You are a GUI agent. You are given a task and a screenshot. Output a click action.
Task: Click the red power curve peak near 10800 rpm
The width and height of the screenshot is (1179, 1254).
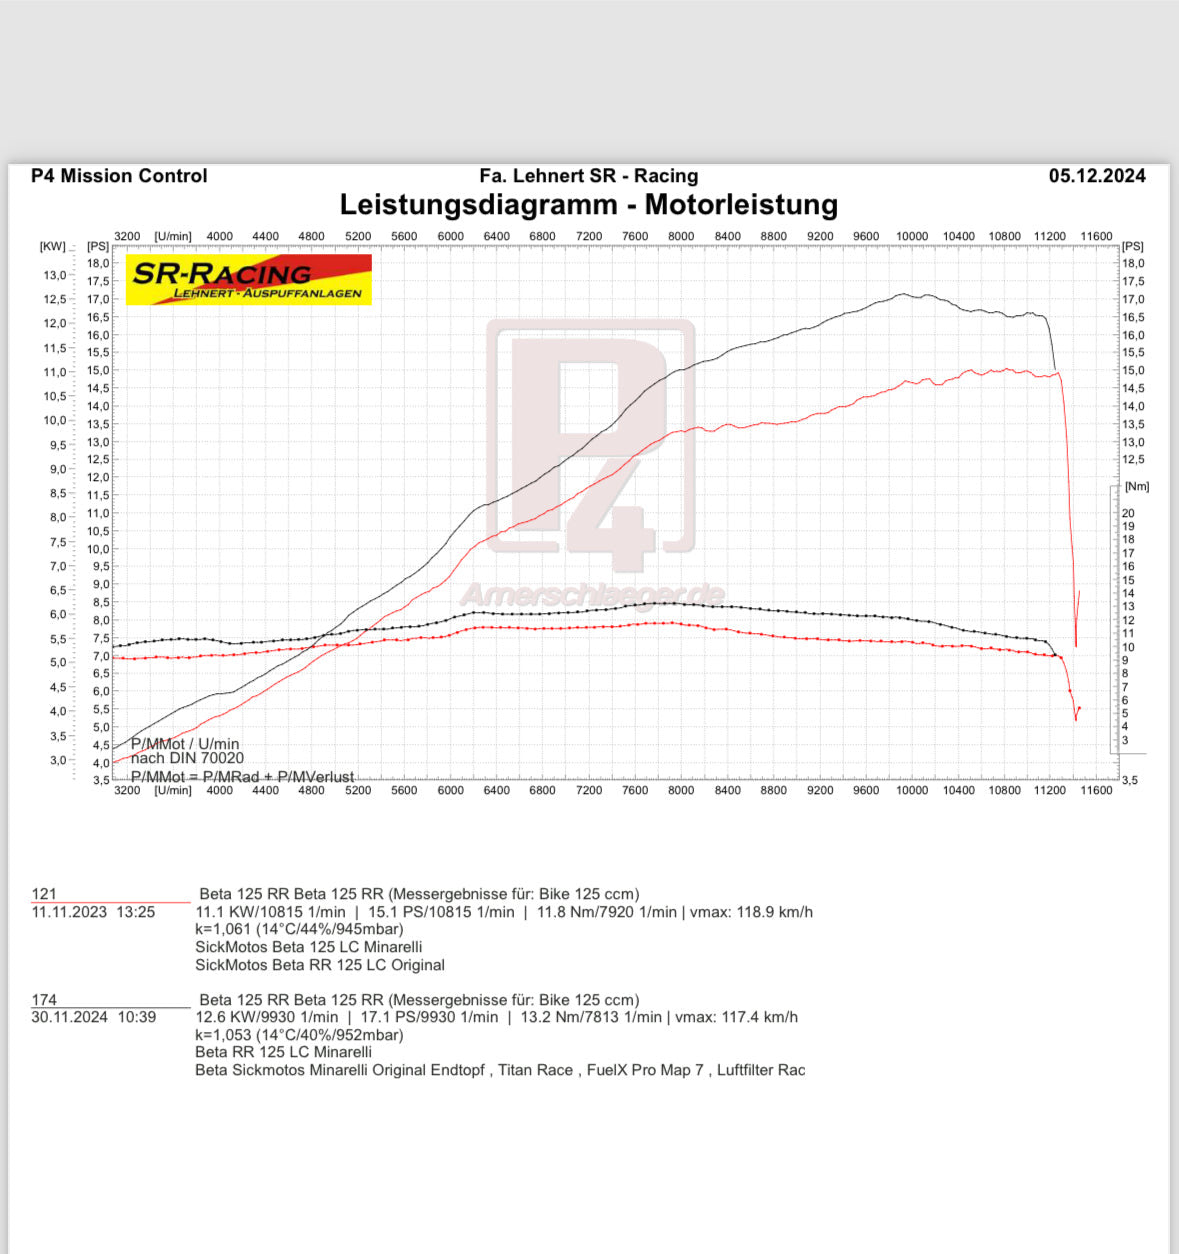tap(1005, 370)
